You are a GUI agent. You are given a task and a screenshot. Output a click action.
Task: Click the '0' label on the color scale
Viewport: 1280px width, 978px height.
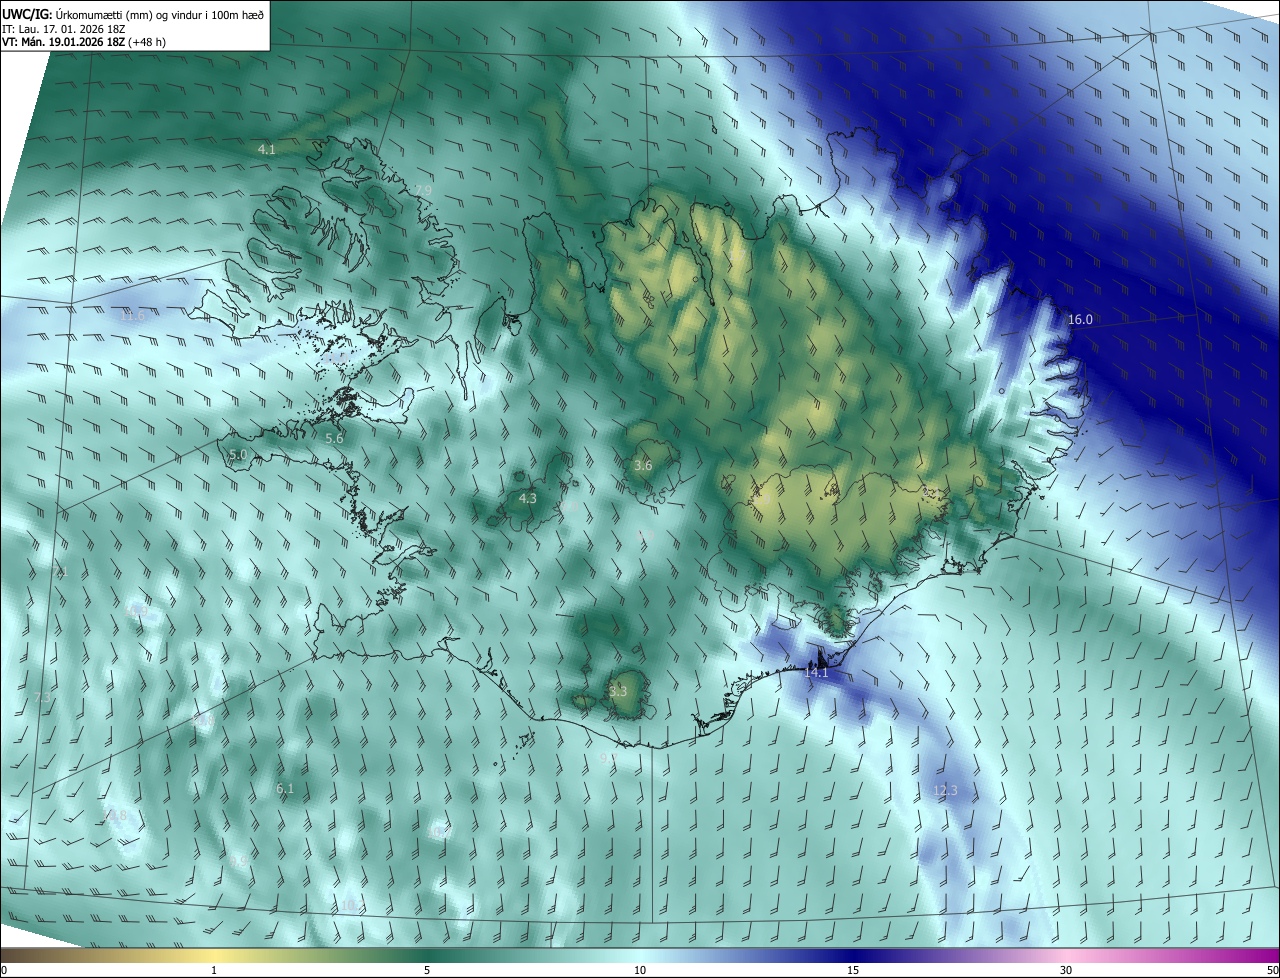[x=4, y=970]
